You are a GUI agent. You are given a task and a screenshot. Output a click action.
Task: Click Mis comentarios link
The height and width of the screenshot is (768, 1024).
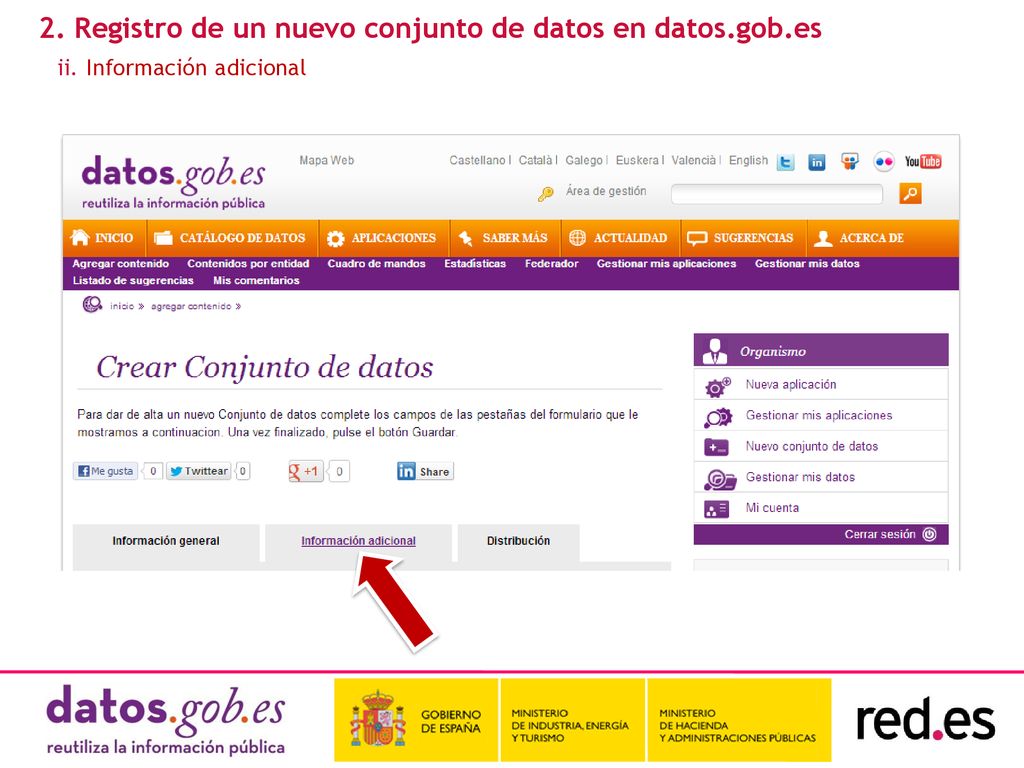point(256,281)
